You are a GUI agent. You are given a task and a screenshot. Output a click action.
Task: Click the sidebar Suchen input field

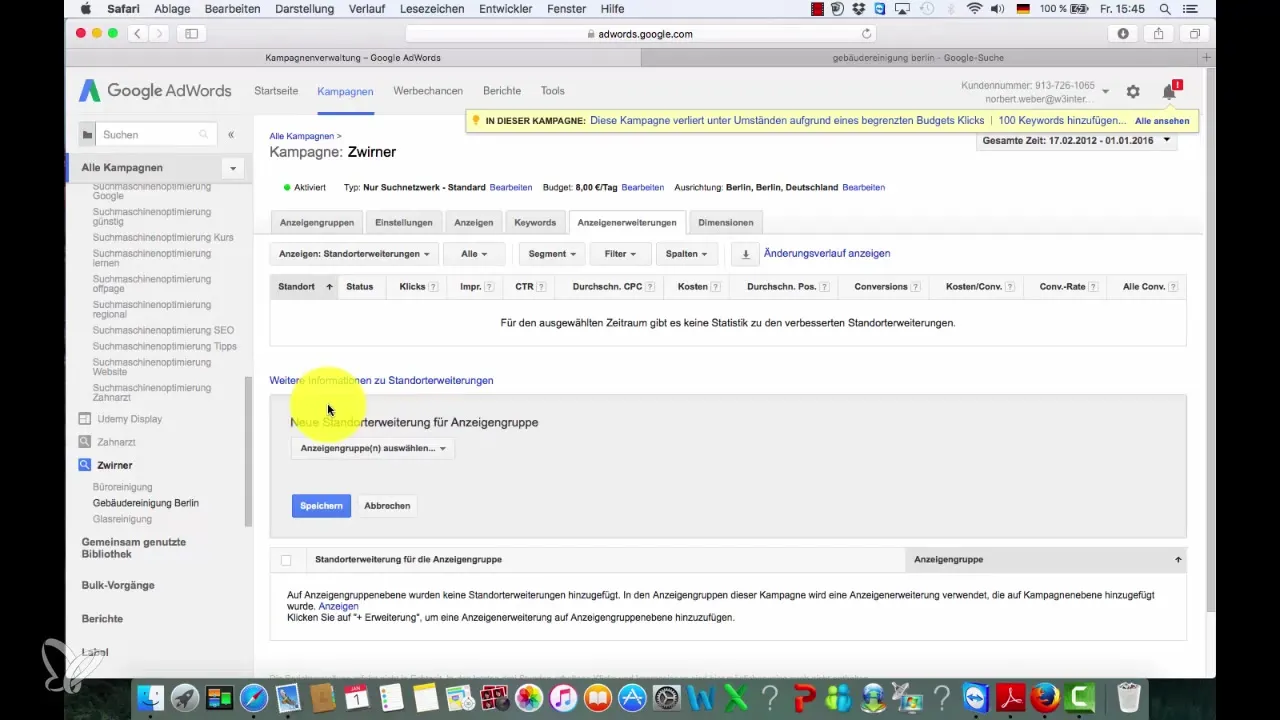(158, 134)
